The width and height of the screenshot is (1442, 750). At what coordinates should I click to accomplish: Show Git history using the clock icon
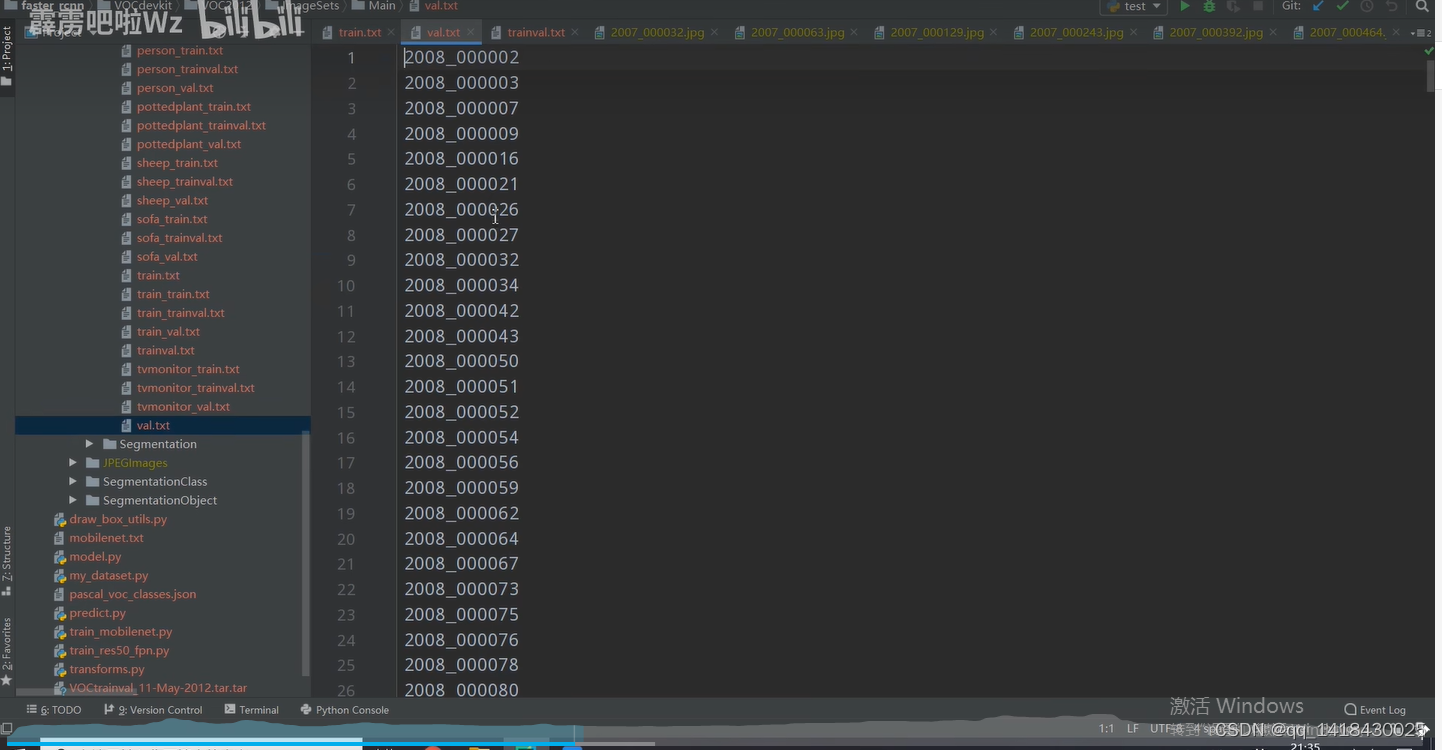coord(1366,6)
